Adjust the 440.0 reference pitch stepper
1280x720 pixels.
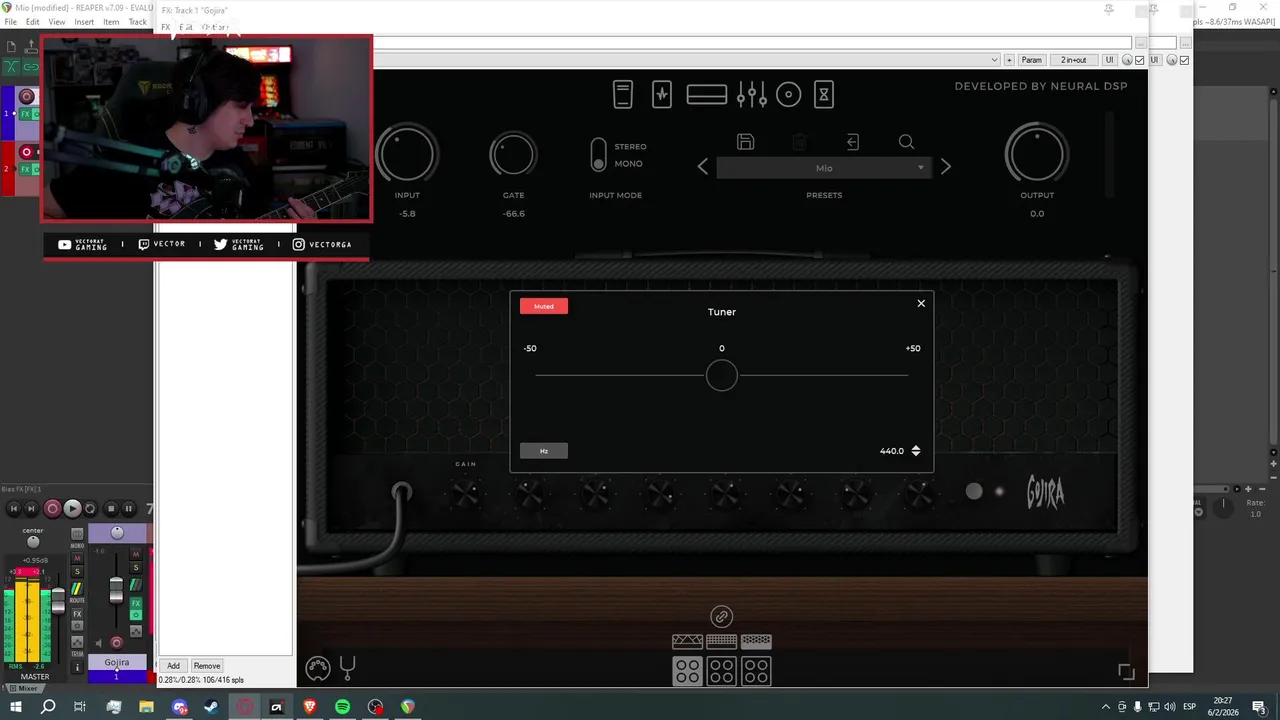pos(916,451)
